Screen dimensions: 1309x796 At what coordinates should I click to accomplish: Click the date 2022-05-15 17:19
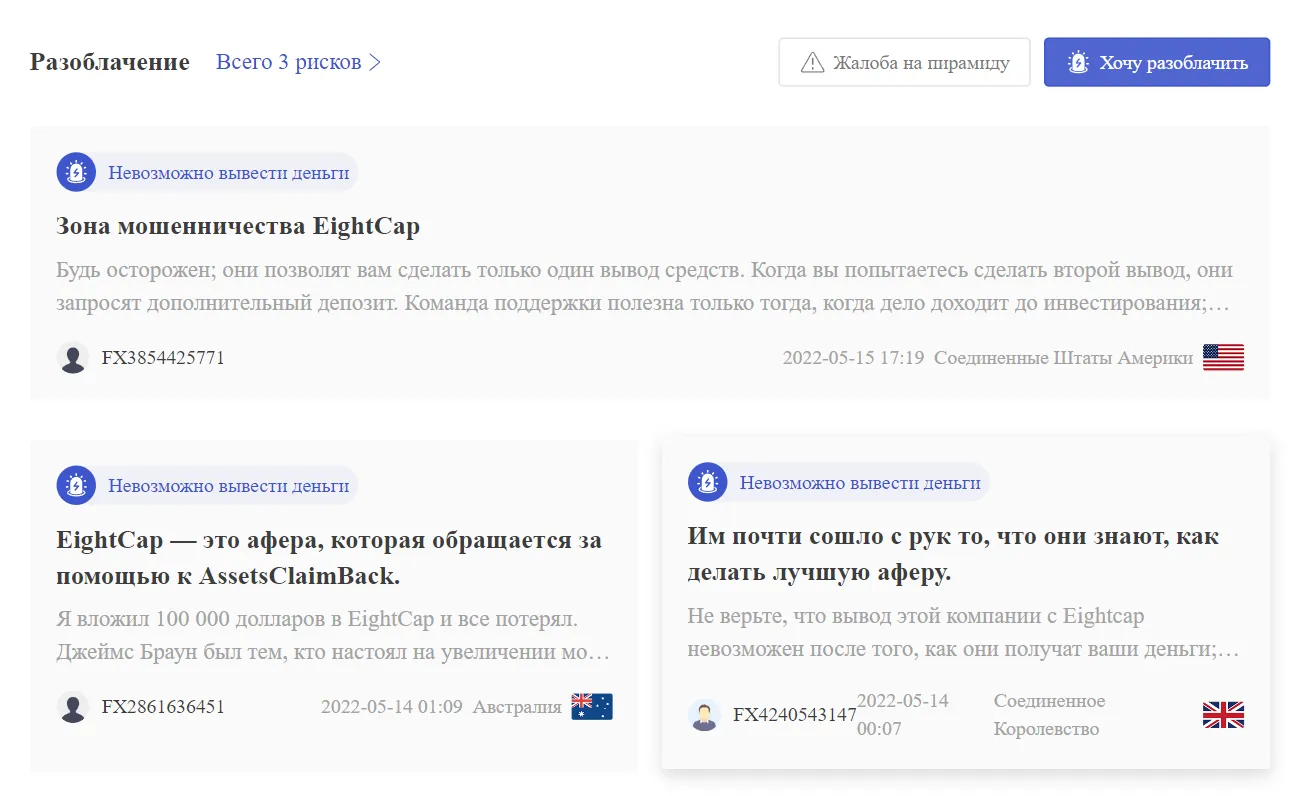pyautogui.click(x=853, y=357)
